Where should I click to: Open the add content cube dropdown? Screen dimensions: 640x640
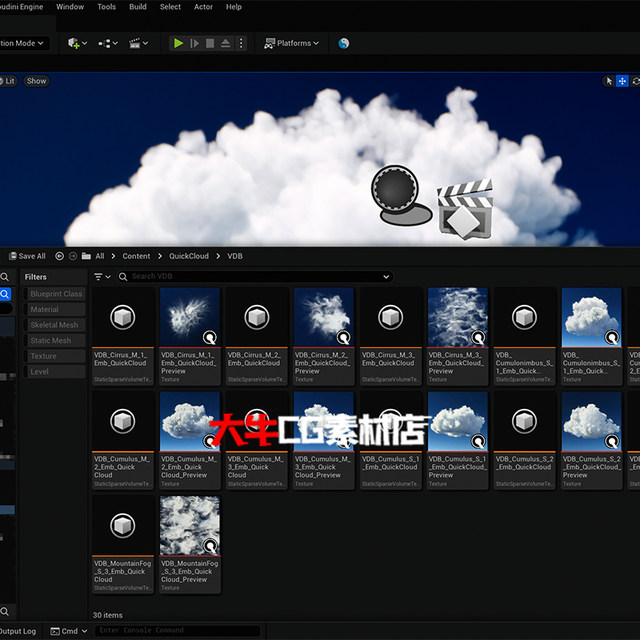(78, 43)
